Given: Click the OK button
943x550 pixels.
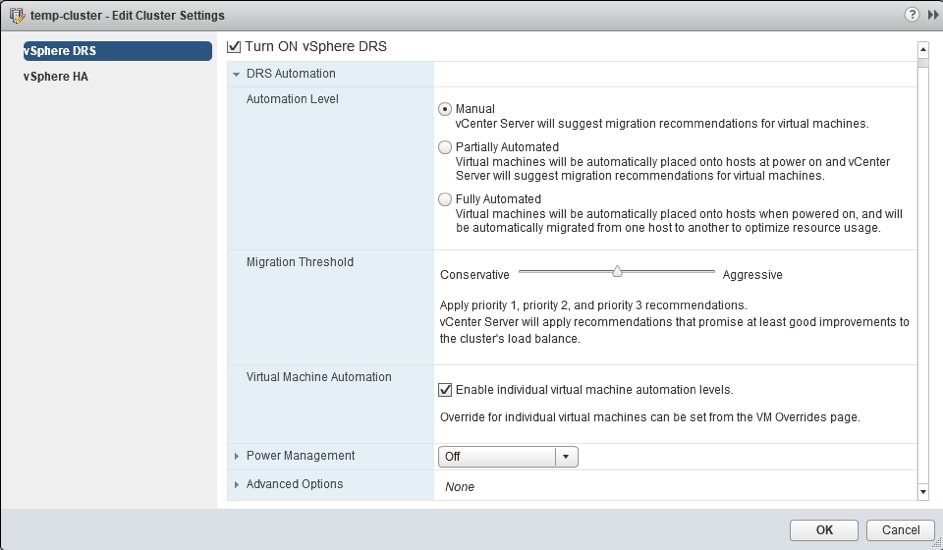Looking at the screenshot, I should coord(824,530).
